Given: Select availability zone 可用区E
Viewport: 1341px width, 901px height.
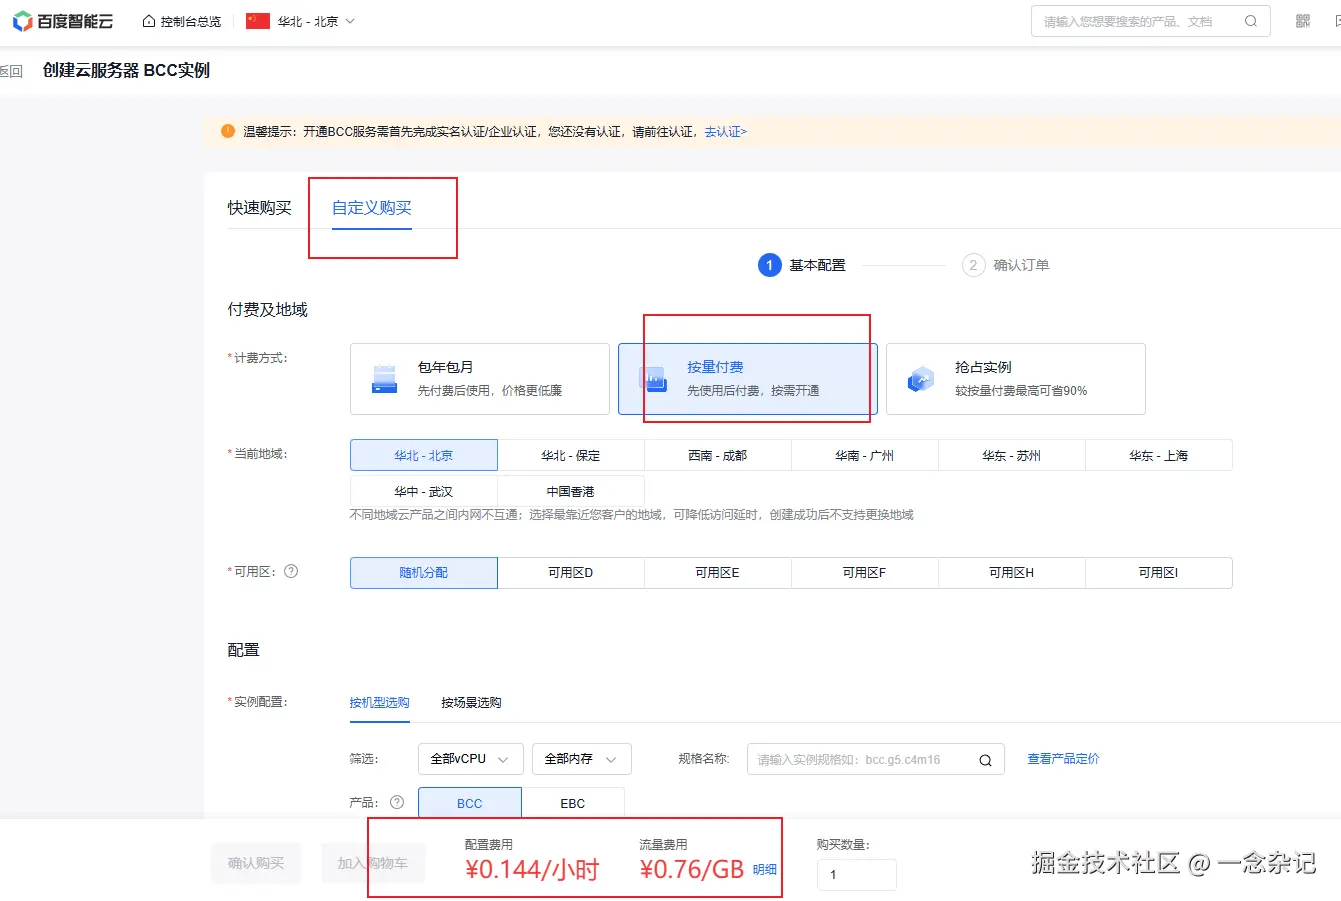Looking at the screenshot, I should (x=718, y=573).
